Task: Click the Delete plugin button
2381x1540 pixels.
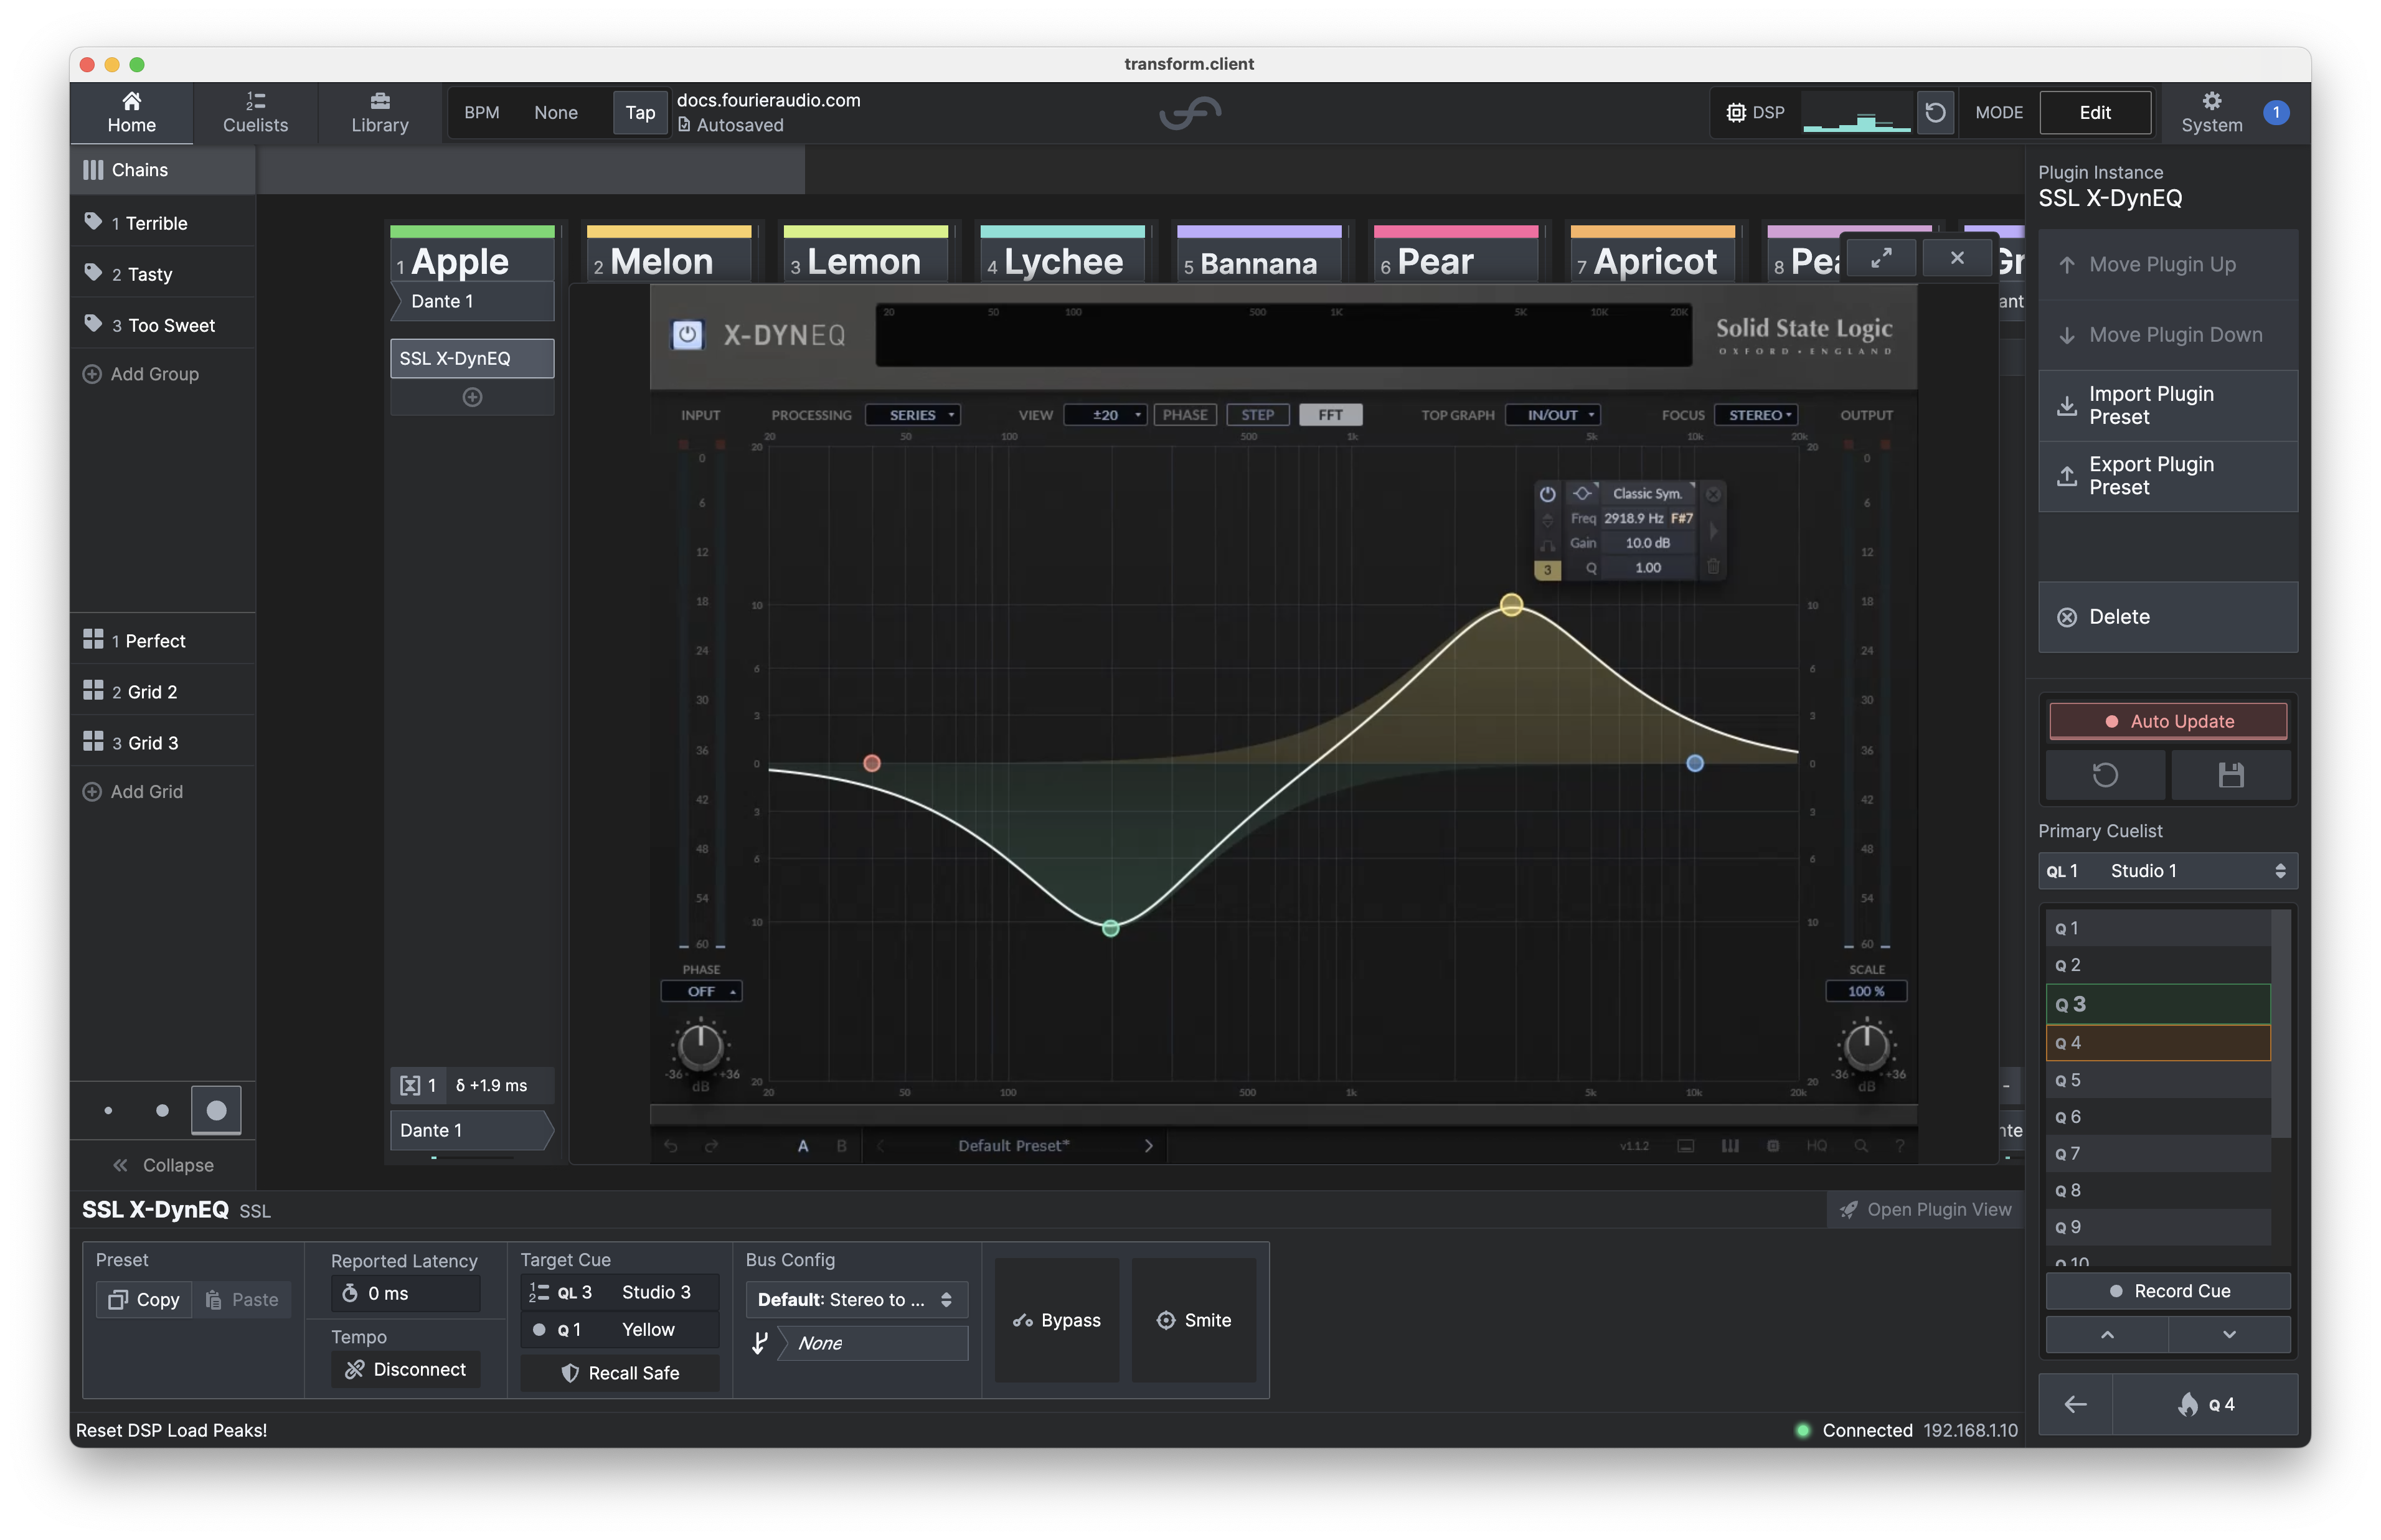Action: (2167, 617)
